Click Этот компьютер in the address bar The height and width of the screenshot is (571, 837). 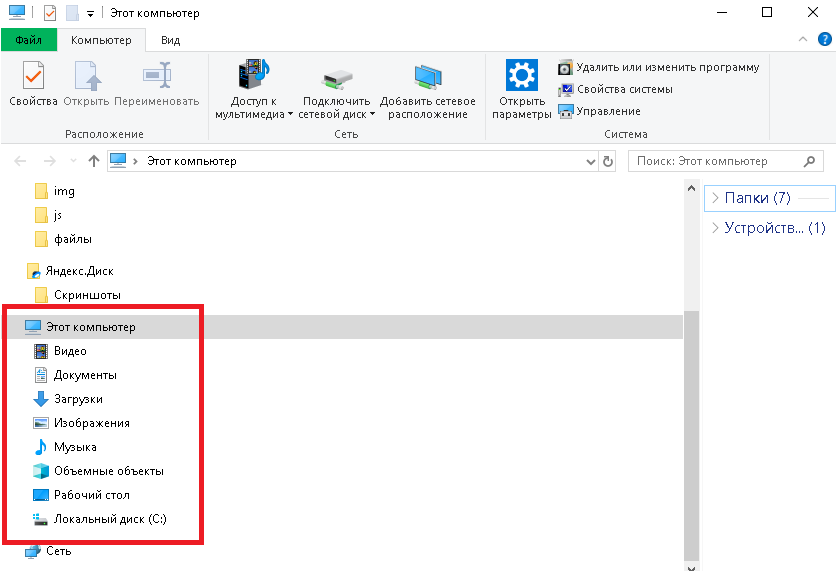point(192,161)
